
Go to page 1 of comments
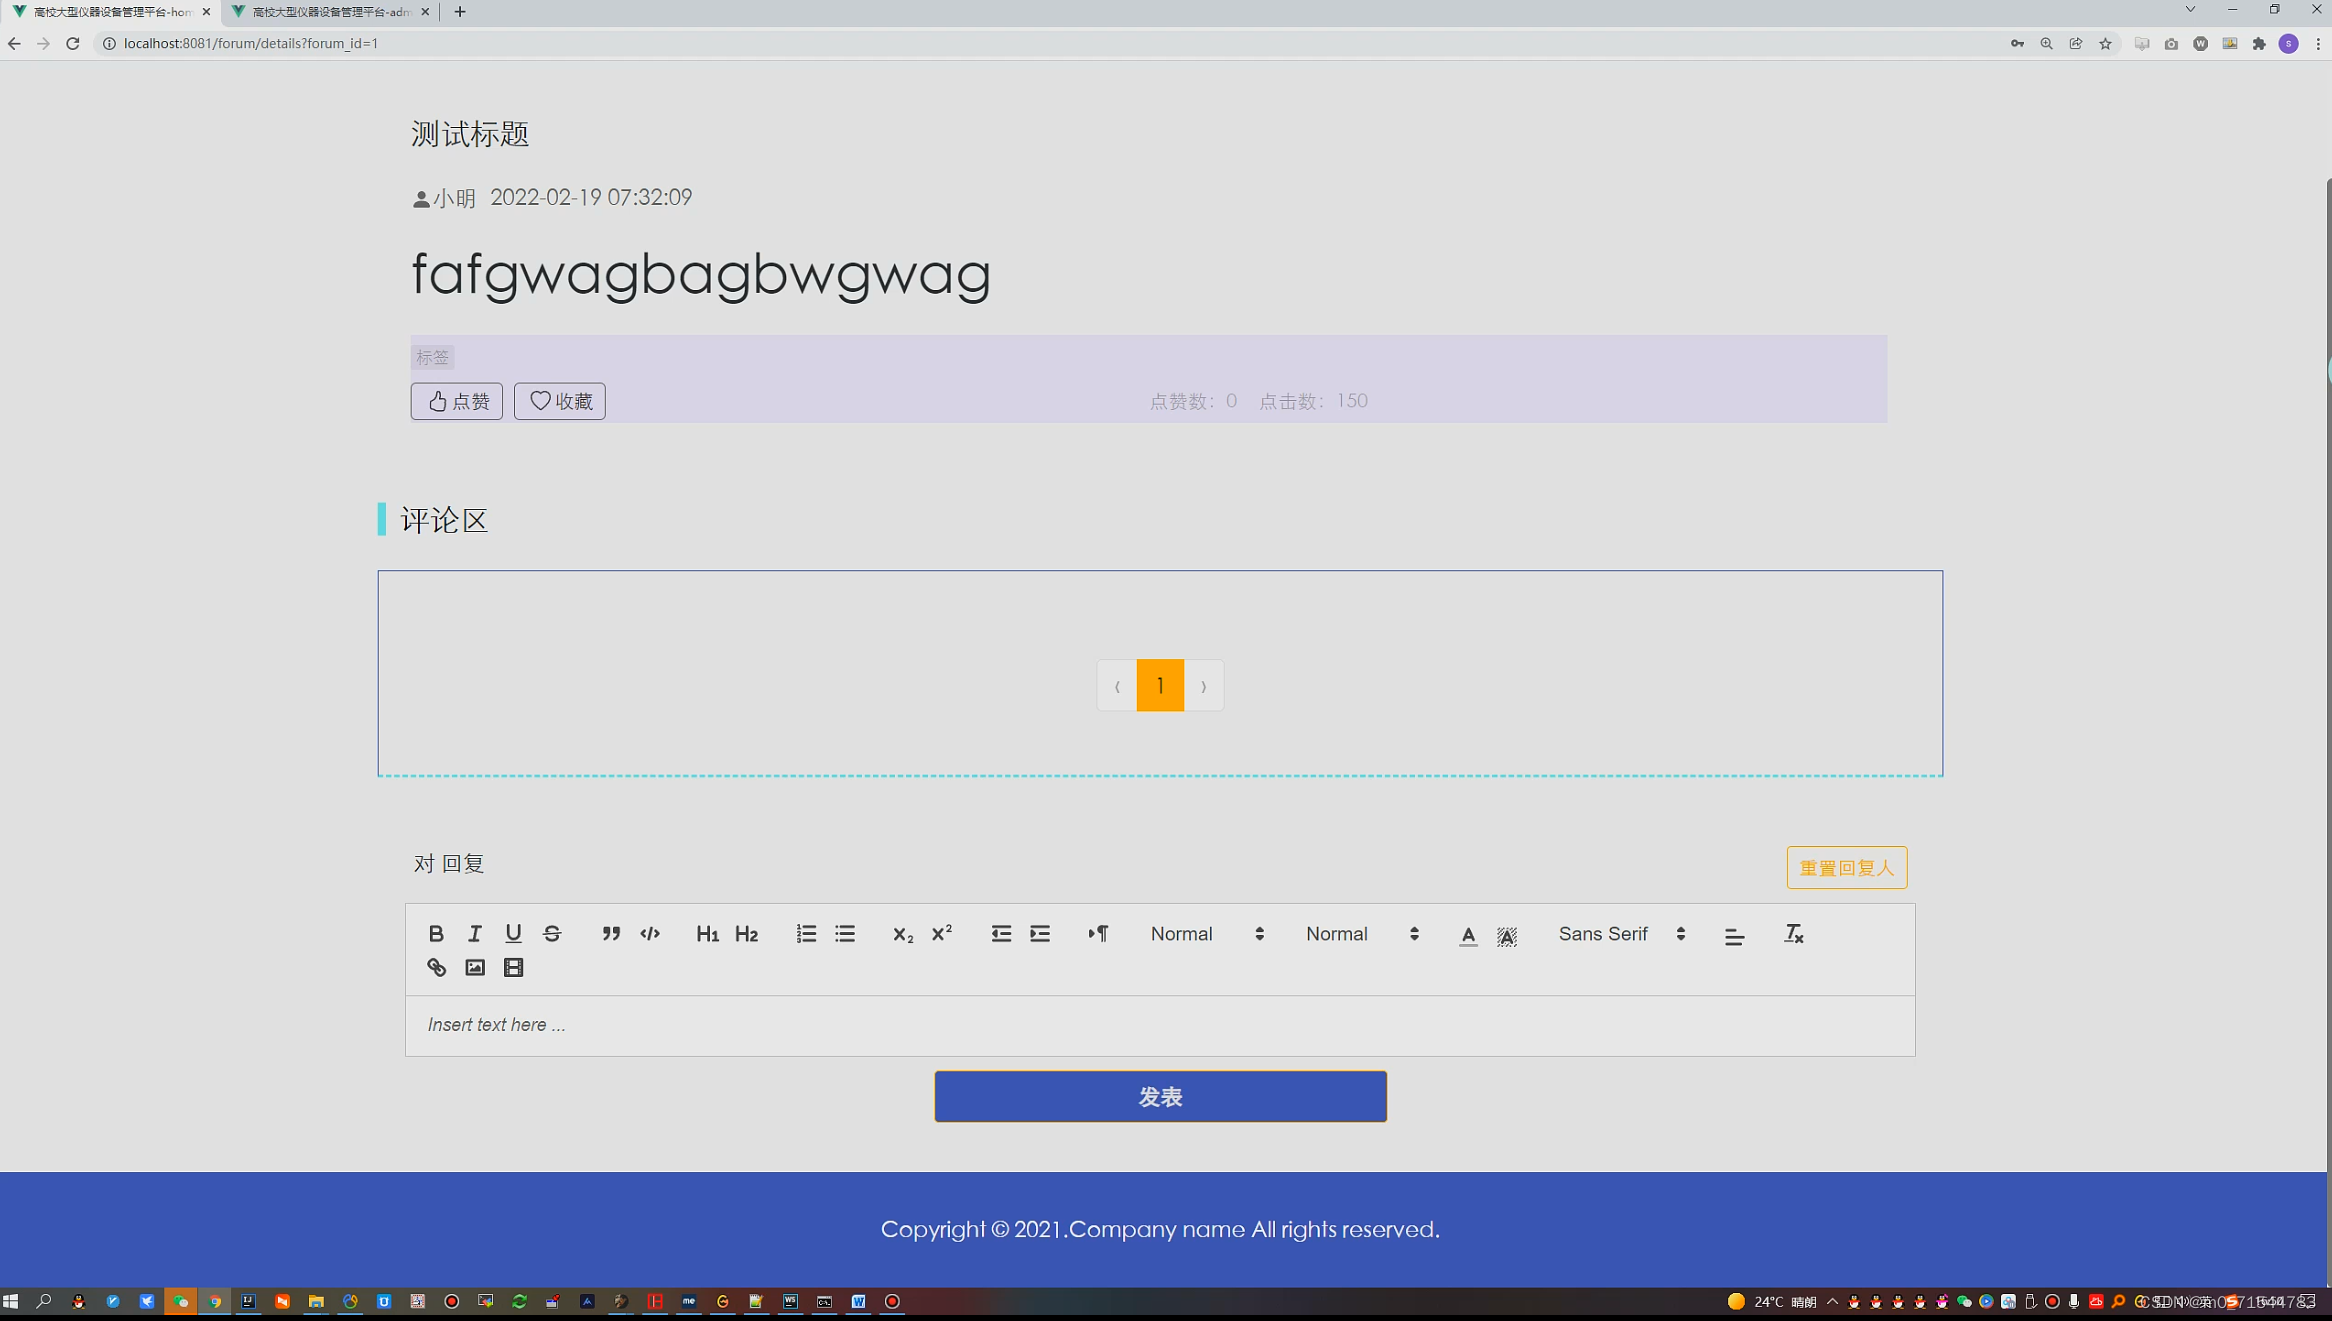click(x=1160, y=685)
